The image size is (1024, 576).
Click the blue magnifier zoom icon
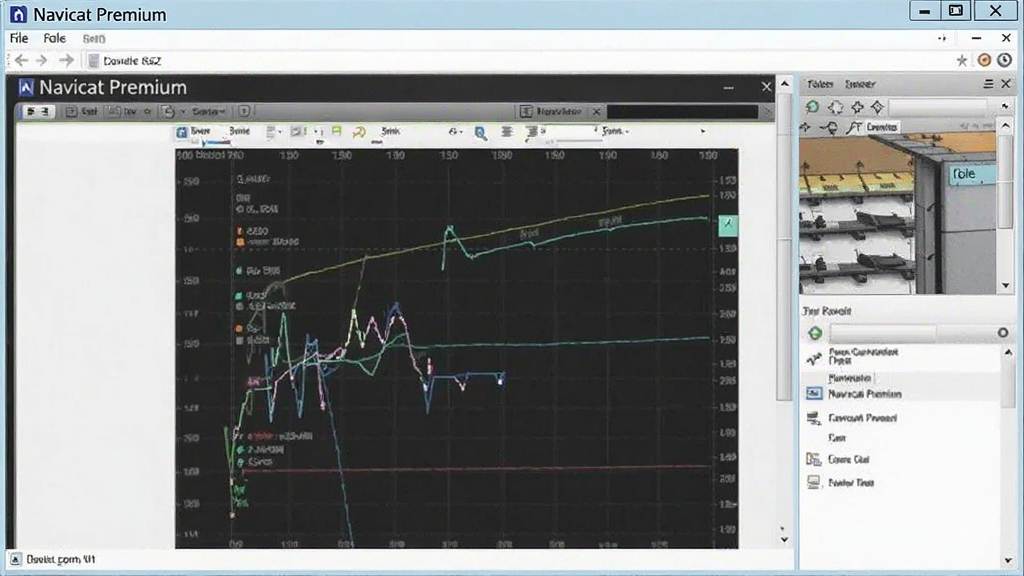pos(481,133)
